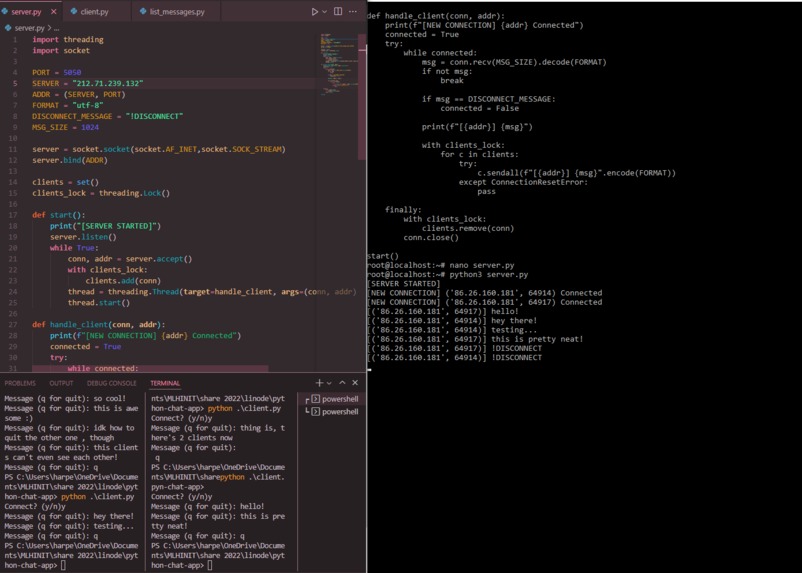Click the left VS Code terminal prompt cursor
The width and height of the screenshot is (802, 573).
pos(63,565)
